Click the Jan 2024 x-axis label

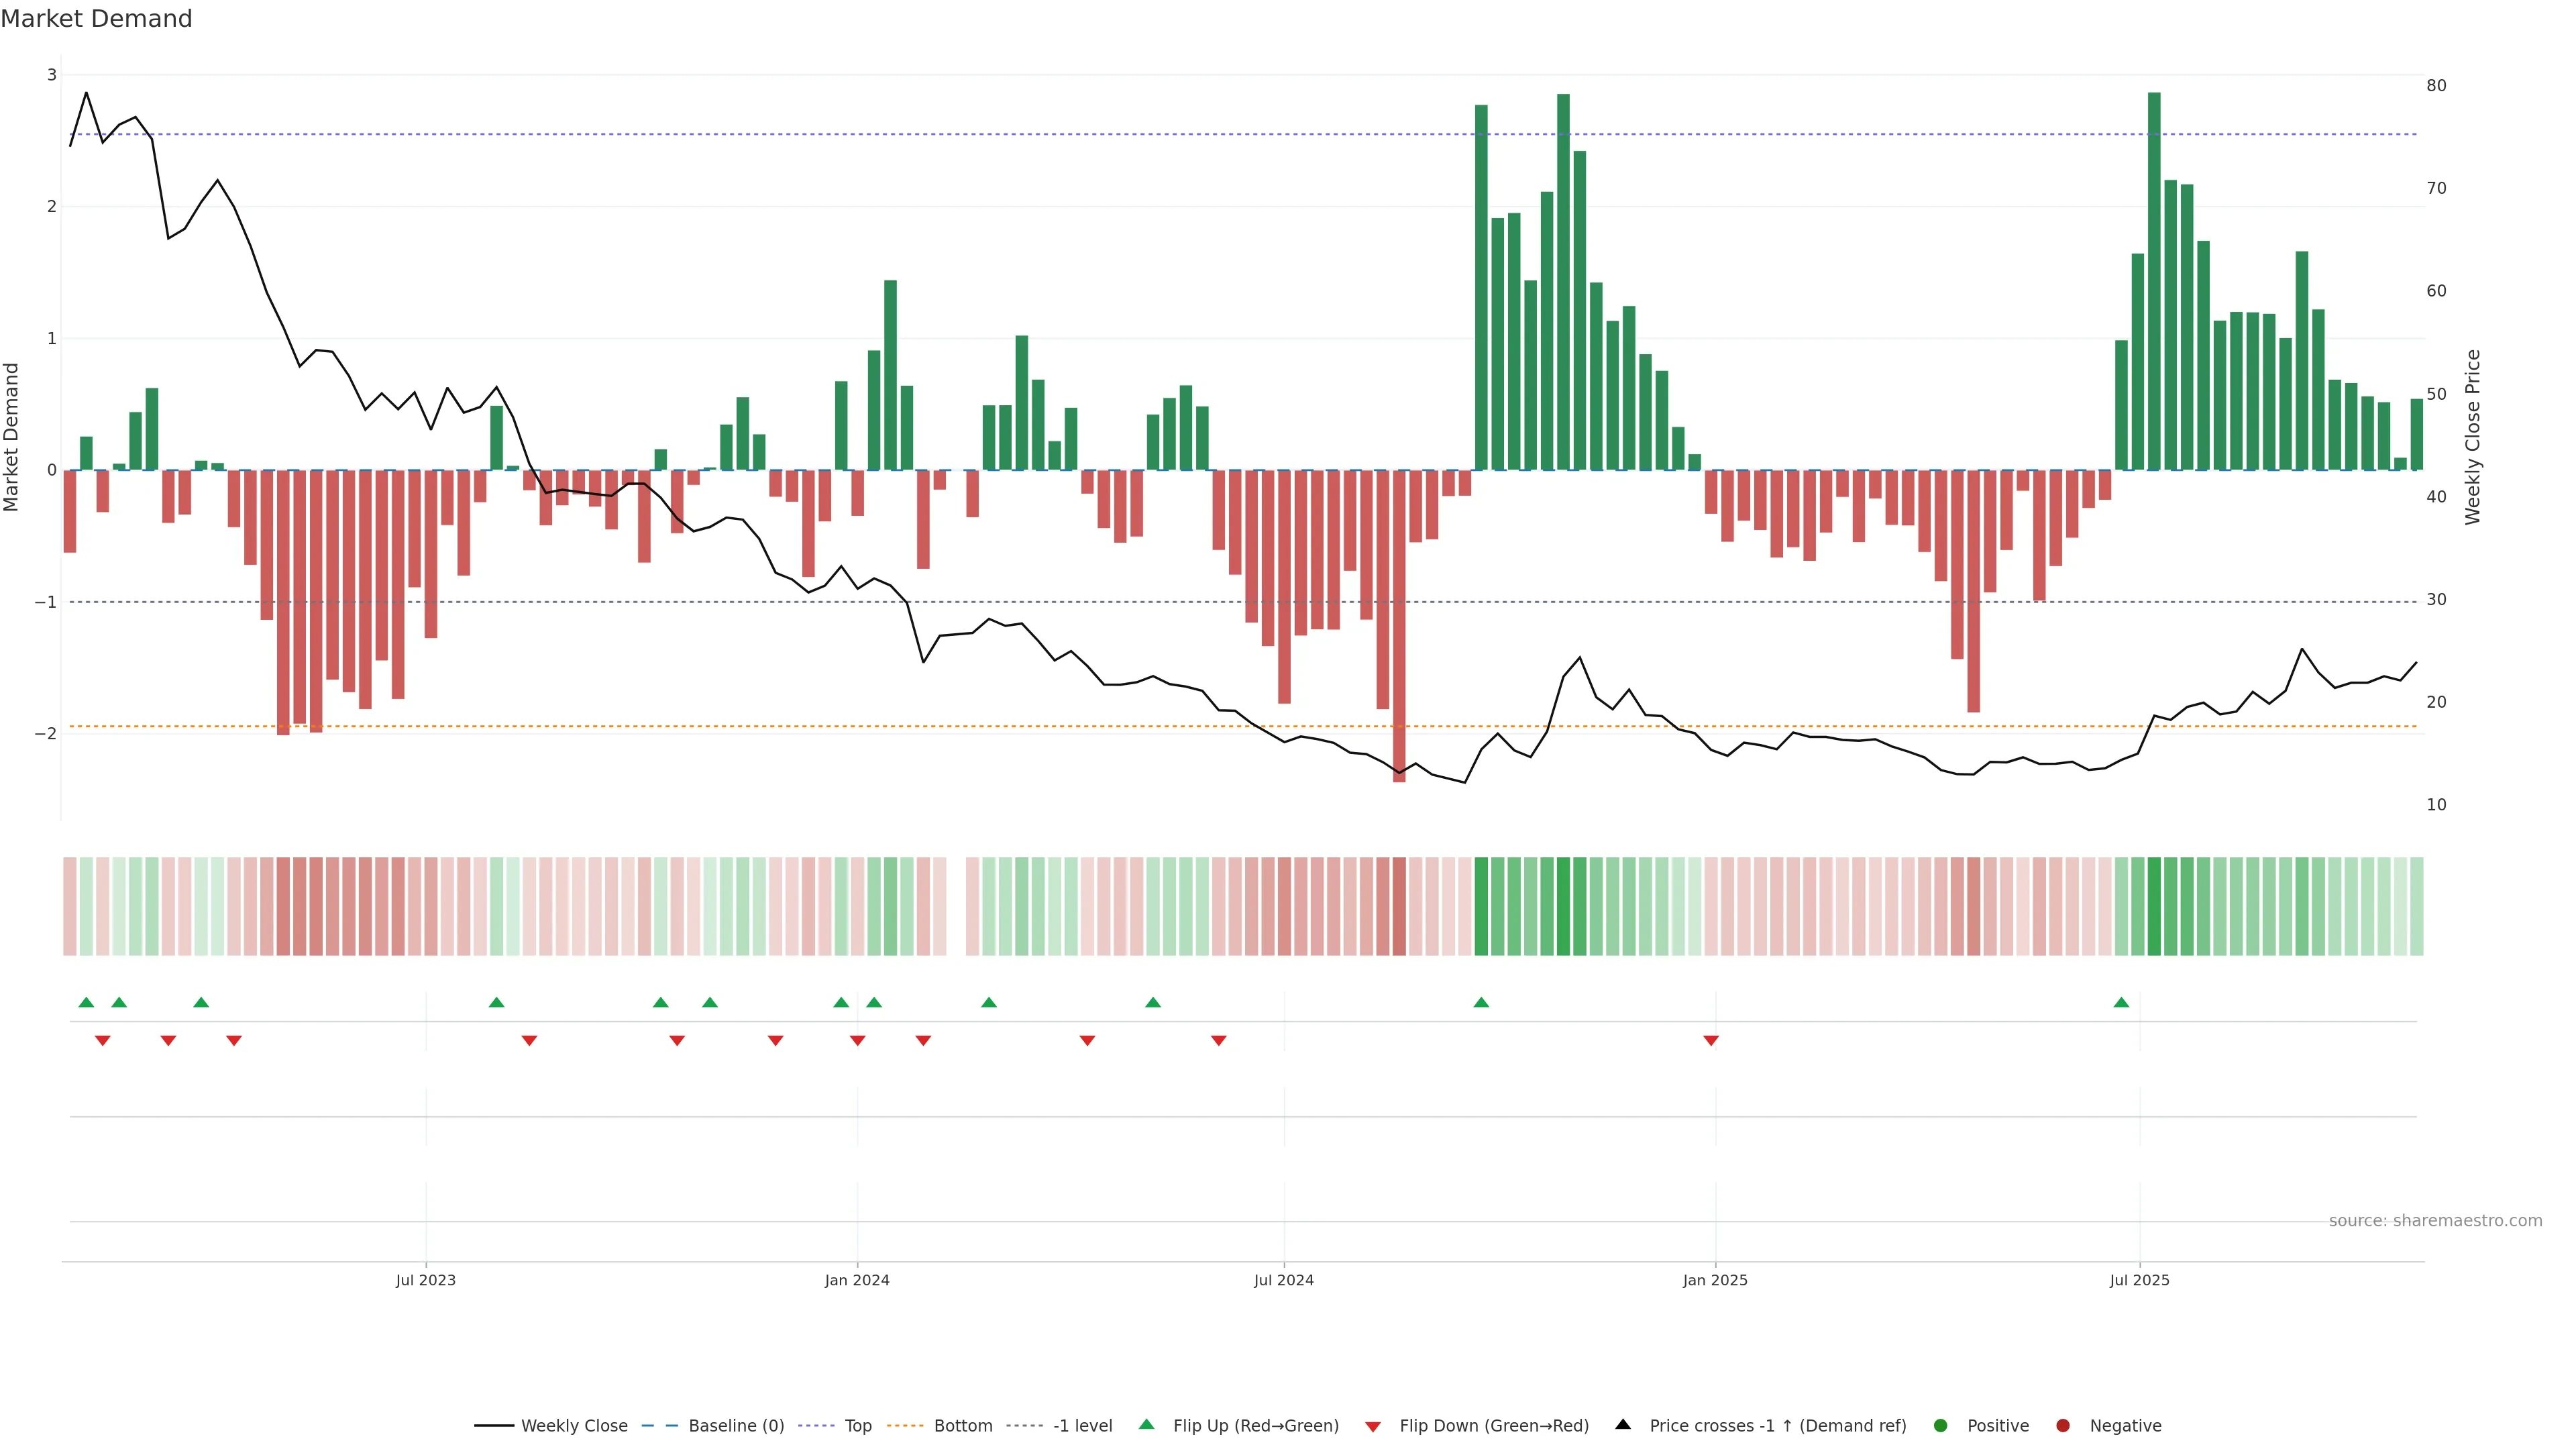[857, 1280]
